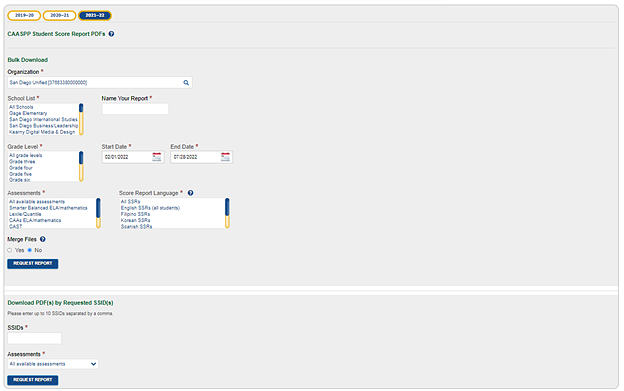Screen dimensions: 624x391
Task: Select Grade five option
Action: 21,174
